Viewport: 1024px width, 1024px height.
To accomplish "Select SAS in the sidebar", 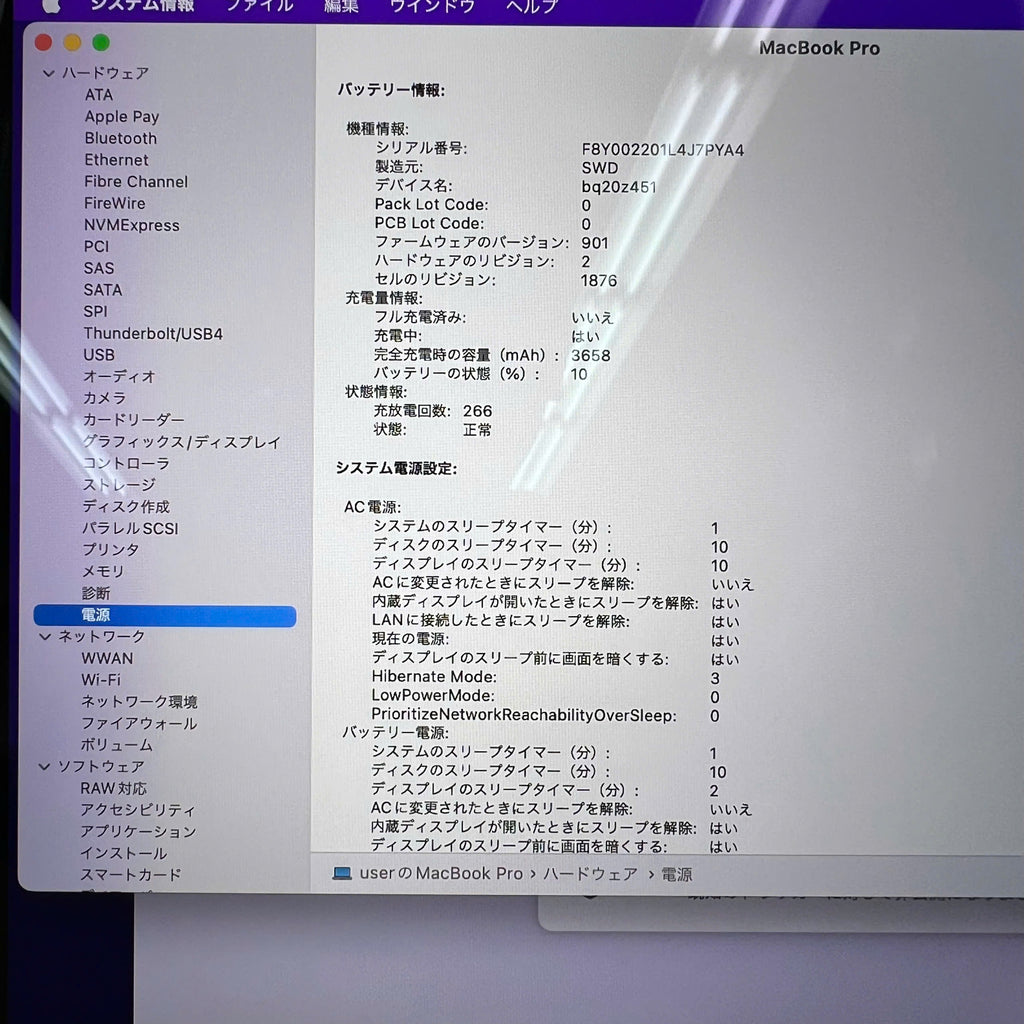I will point(99,268).
